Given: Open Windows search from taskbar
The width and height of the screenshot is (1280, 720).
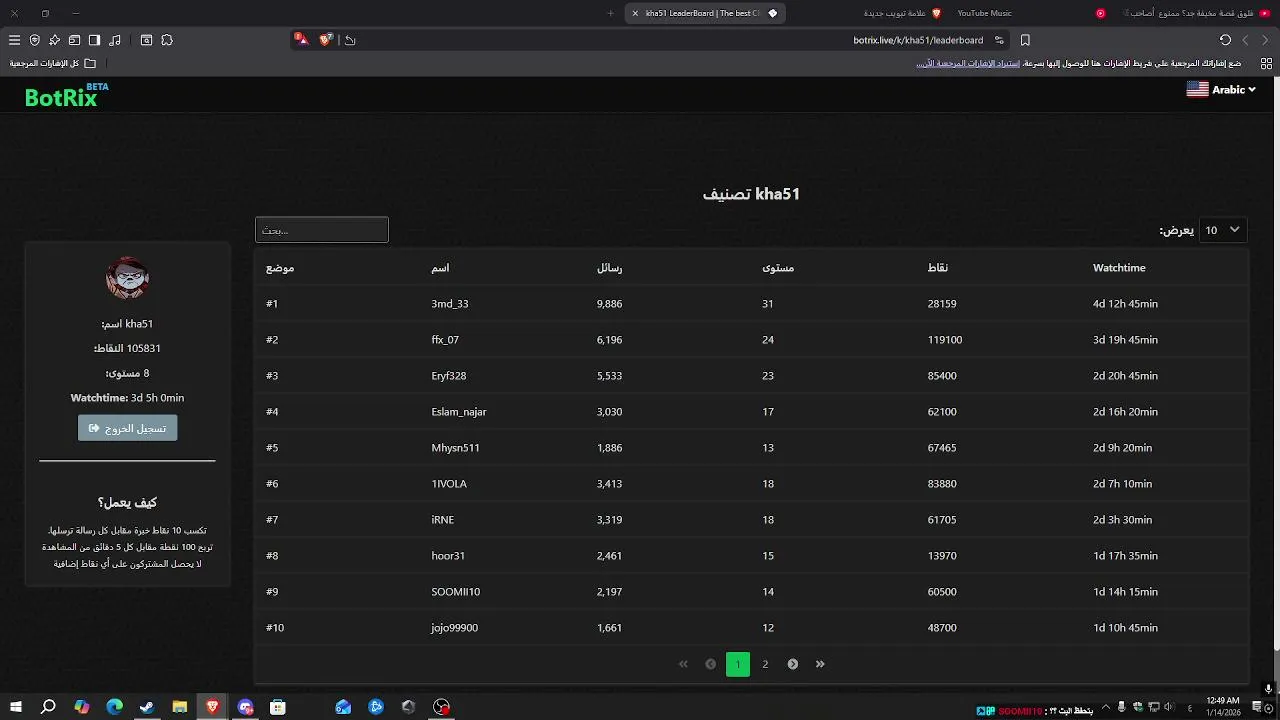Looking at the screenshot, I should 48,707.
